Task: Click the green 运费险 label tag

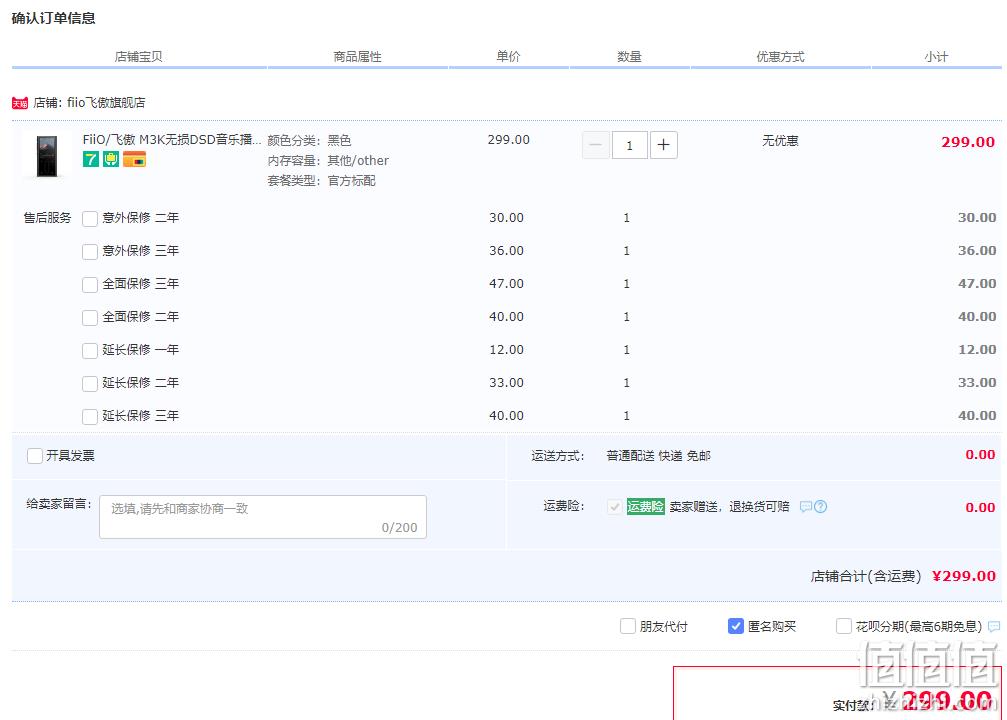Action: [x=645, y=507]
